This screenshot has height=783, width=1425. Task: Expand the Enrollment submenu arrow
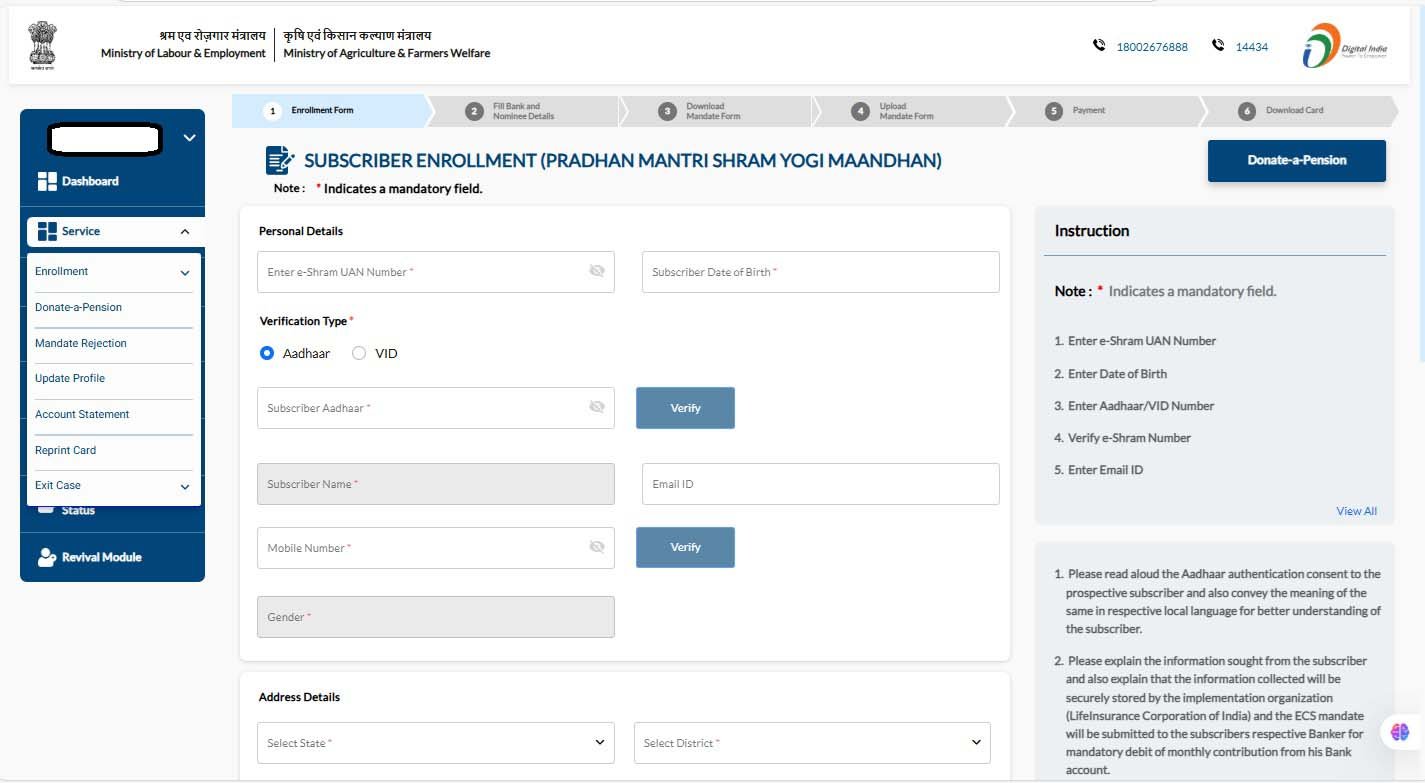coord(185,272)
